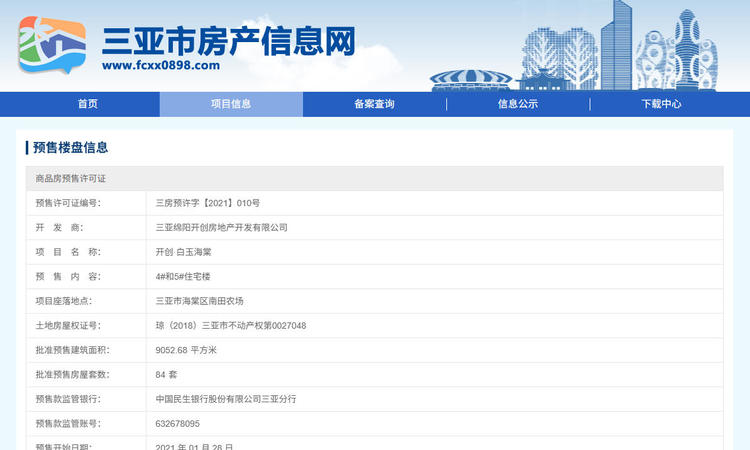Select supervising bank 中国民生银行股份有限公司三亚分行
This screenshot has width=750, height=450.
click(x=226, y=399)
